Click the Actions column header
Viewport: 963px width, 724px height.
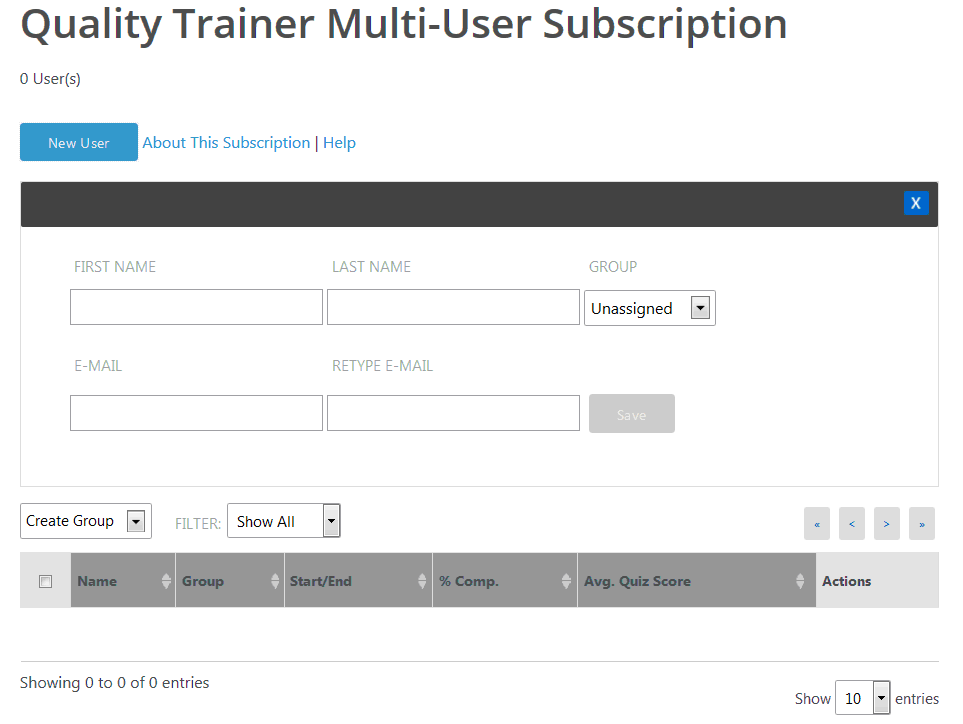[877, 580]
